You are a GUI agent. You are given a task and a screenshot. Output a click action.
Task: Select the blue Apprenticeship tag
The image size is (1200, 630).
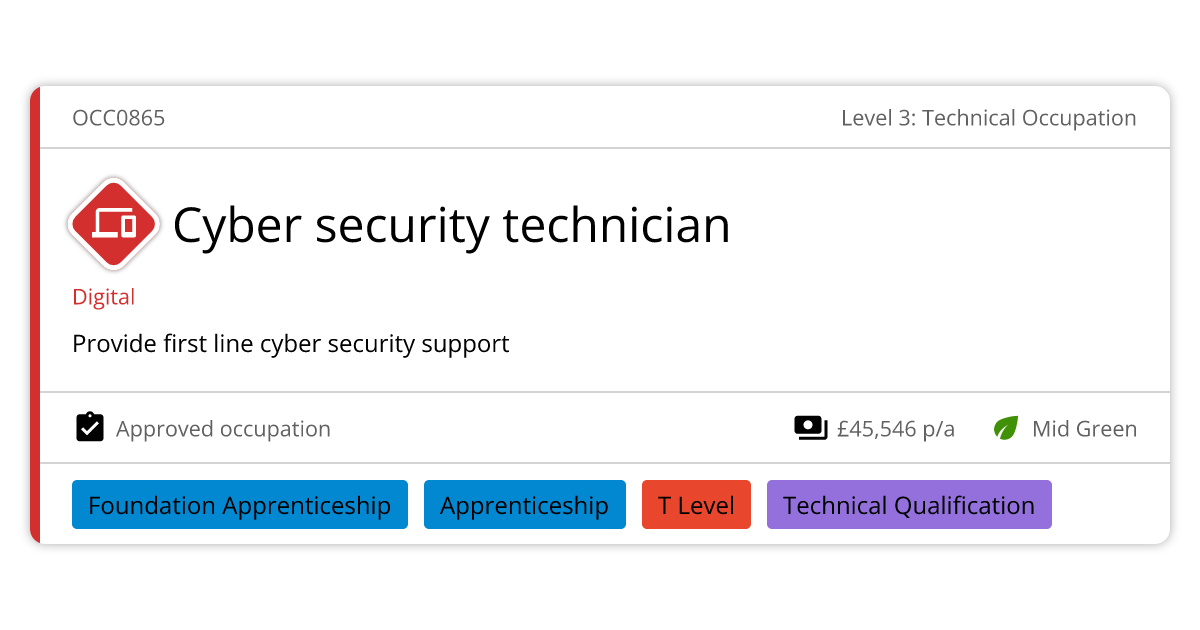tap(524, 505)
